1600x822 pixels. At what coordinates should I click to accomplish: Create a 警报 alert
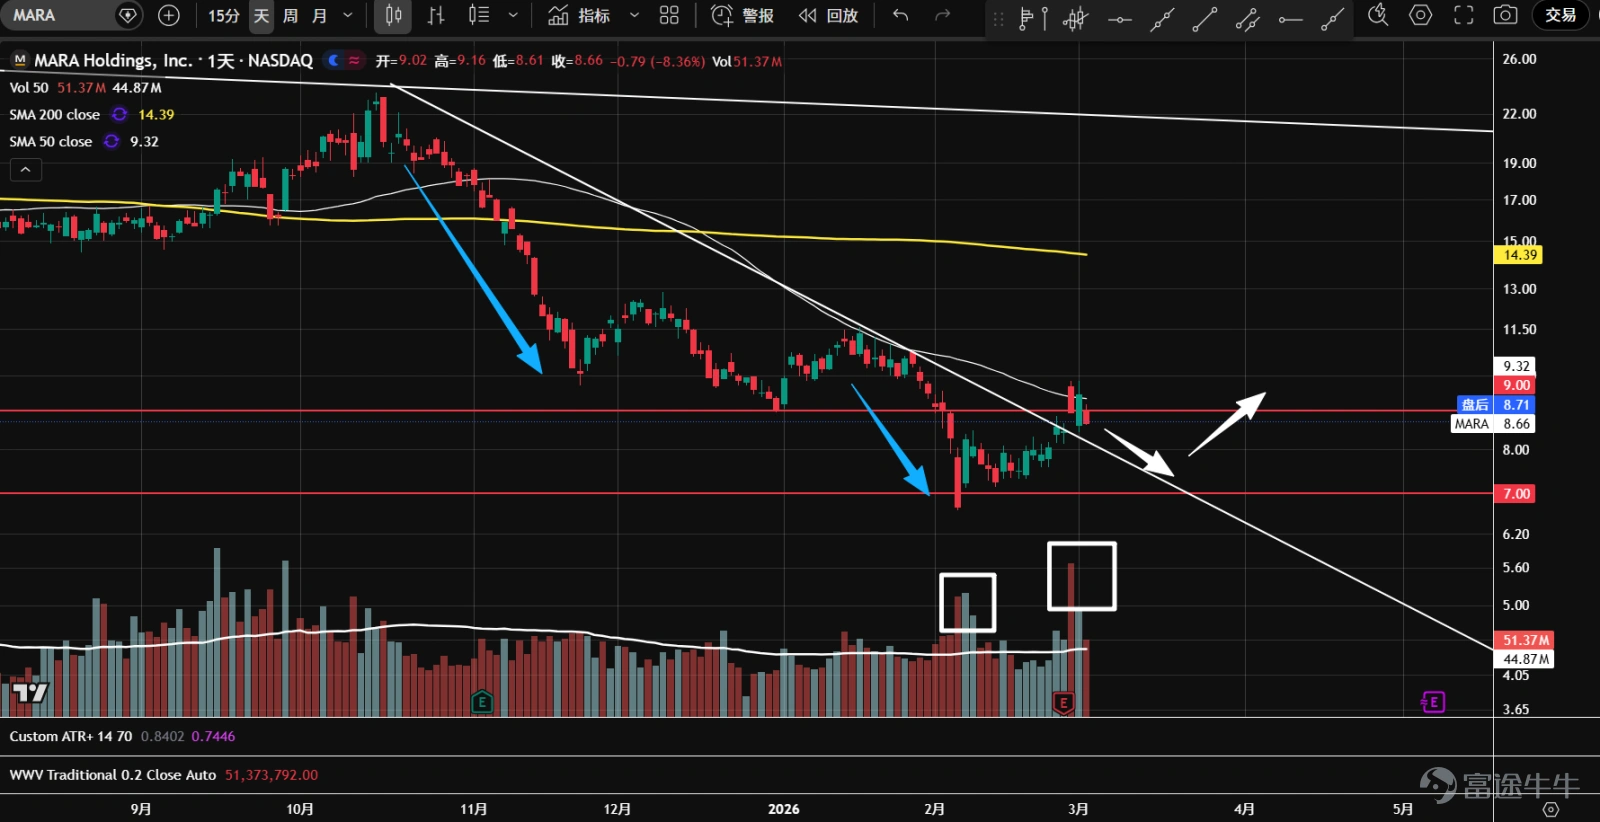742,15
